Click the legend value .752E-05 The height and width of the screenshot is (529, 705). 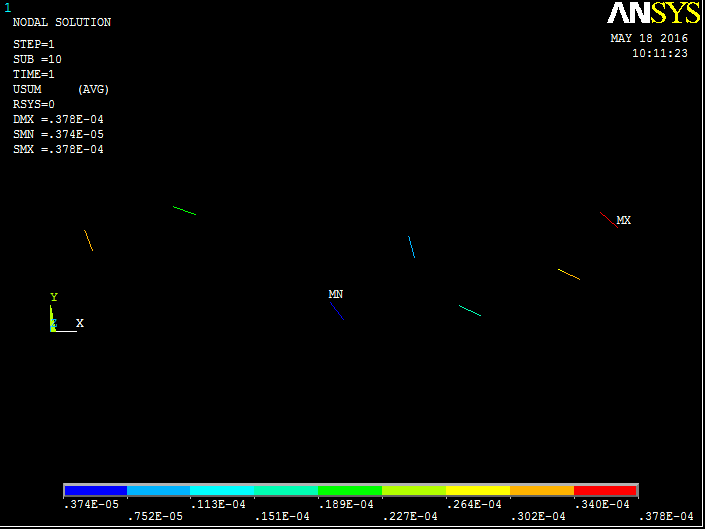click(x=156, y=517)
